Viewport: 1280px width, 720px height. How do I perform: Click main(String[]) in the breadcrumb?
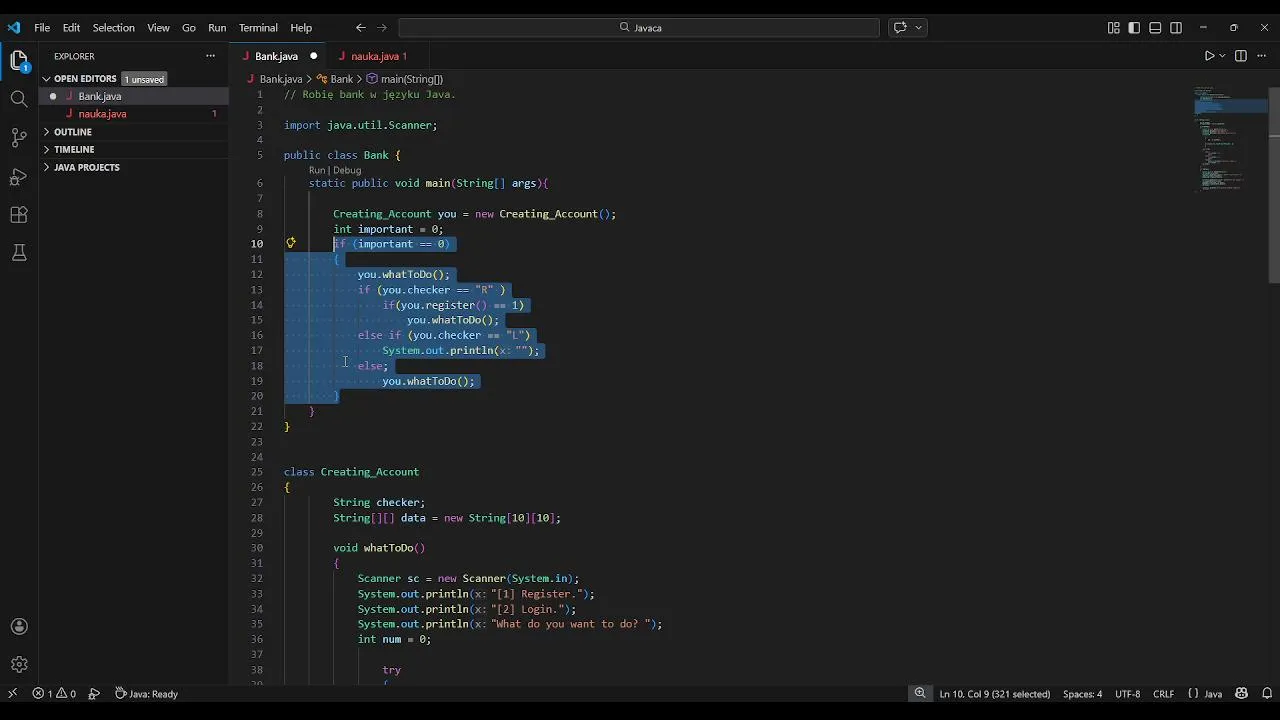click(x=411, y=79)
